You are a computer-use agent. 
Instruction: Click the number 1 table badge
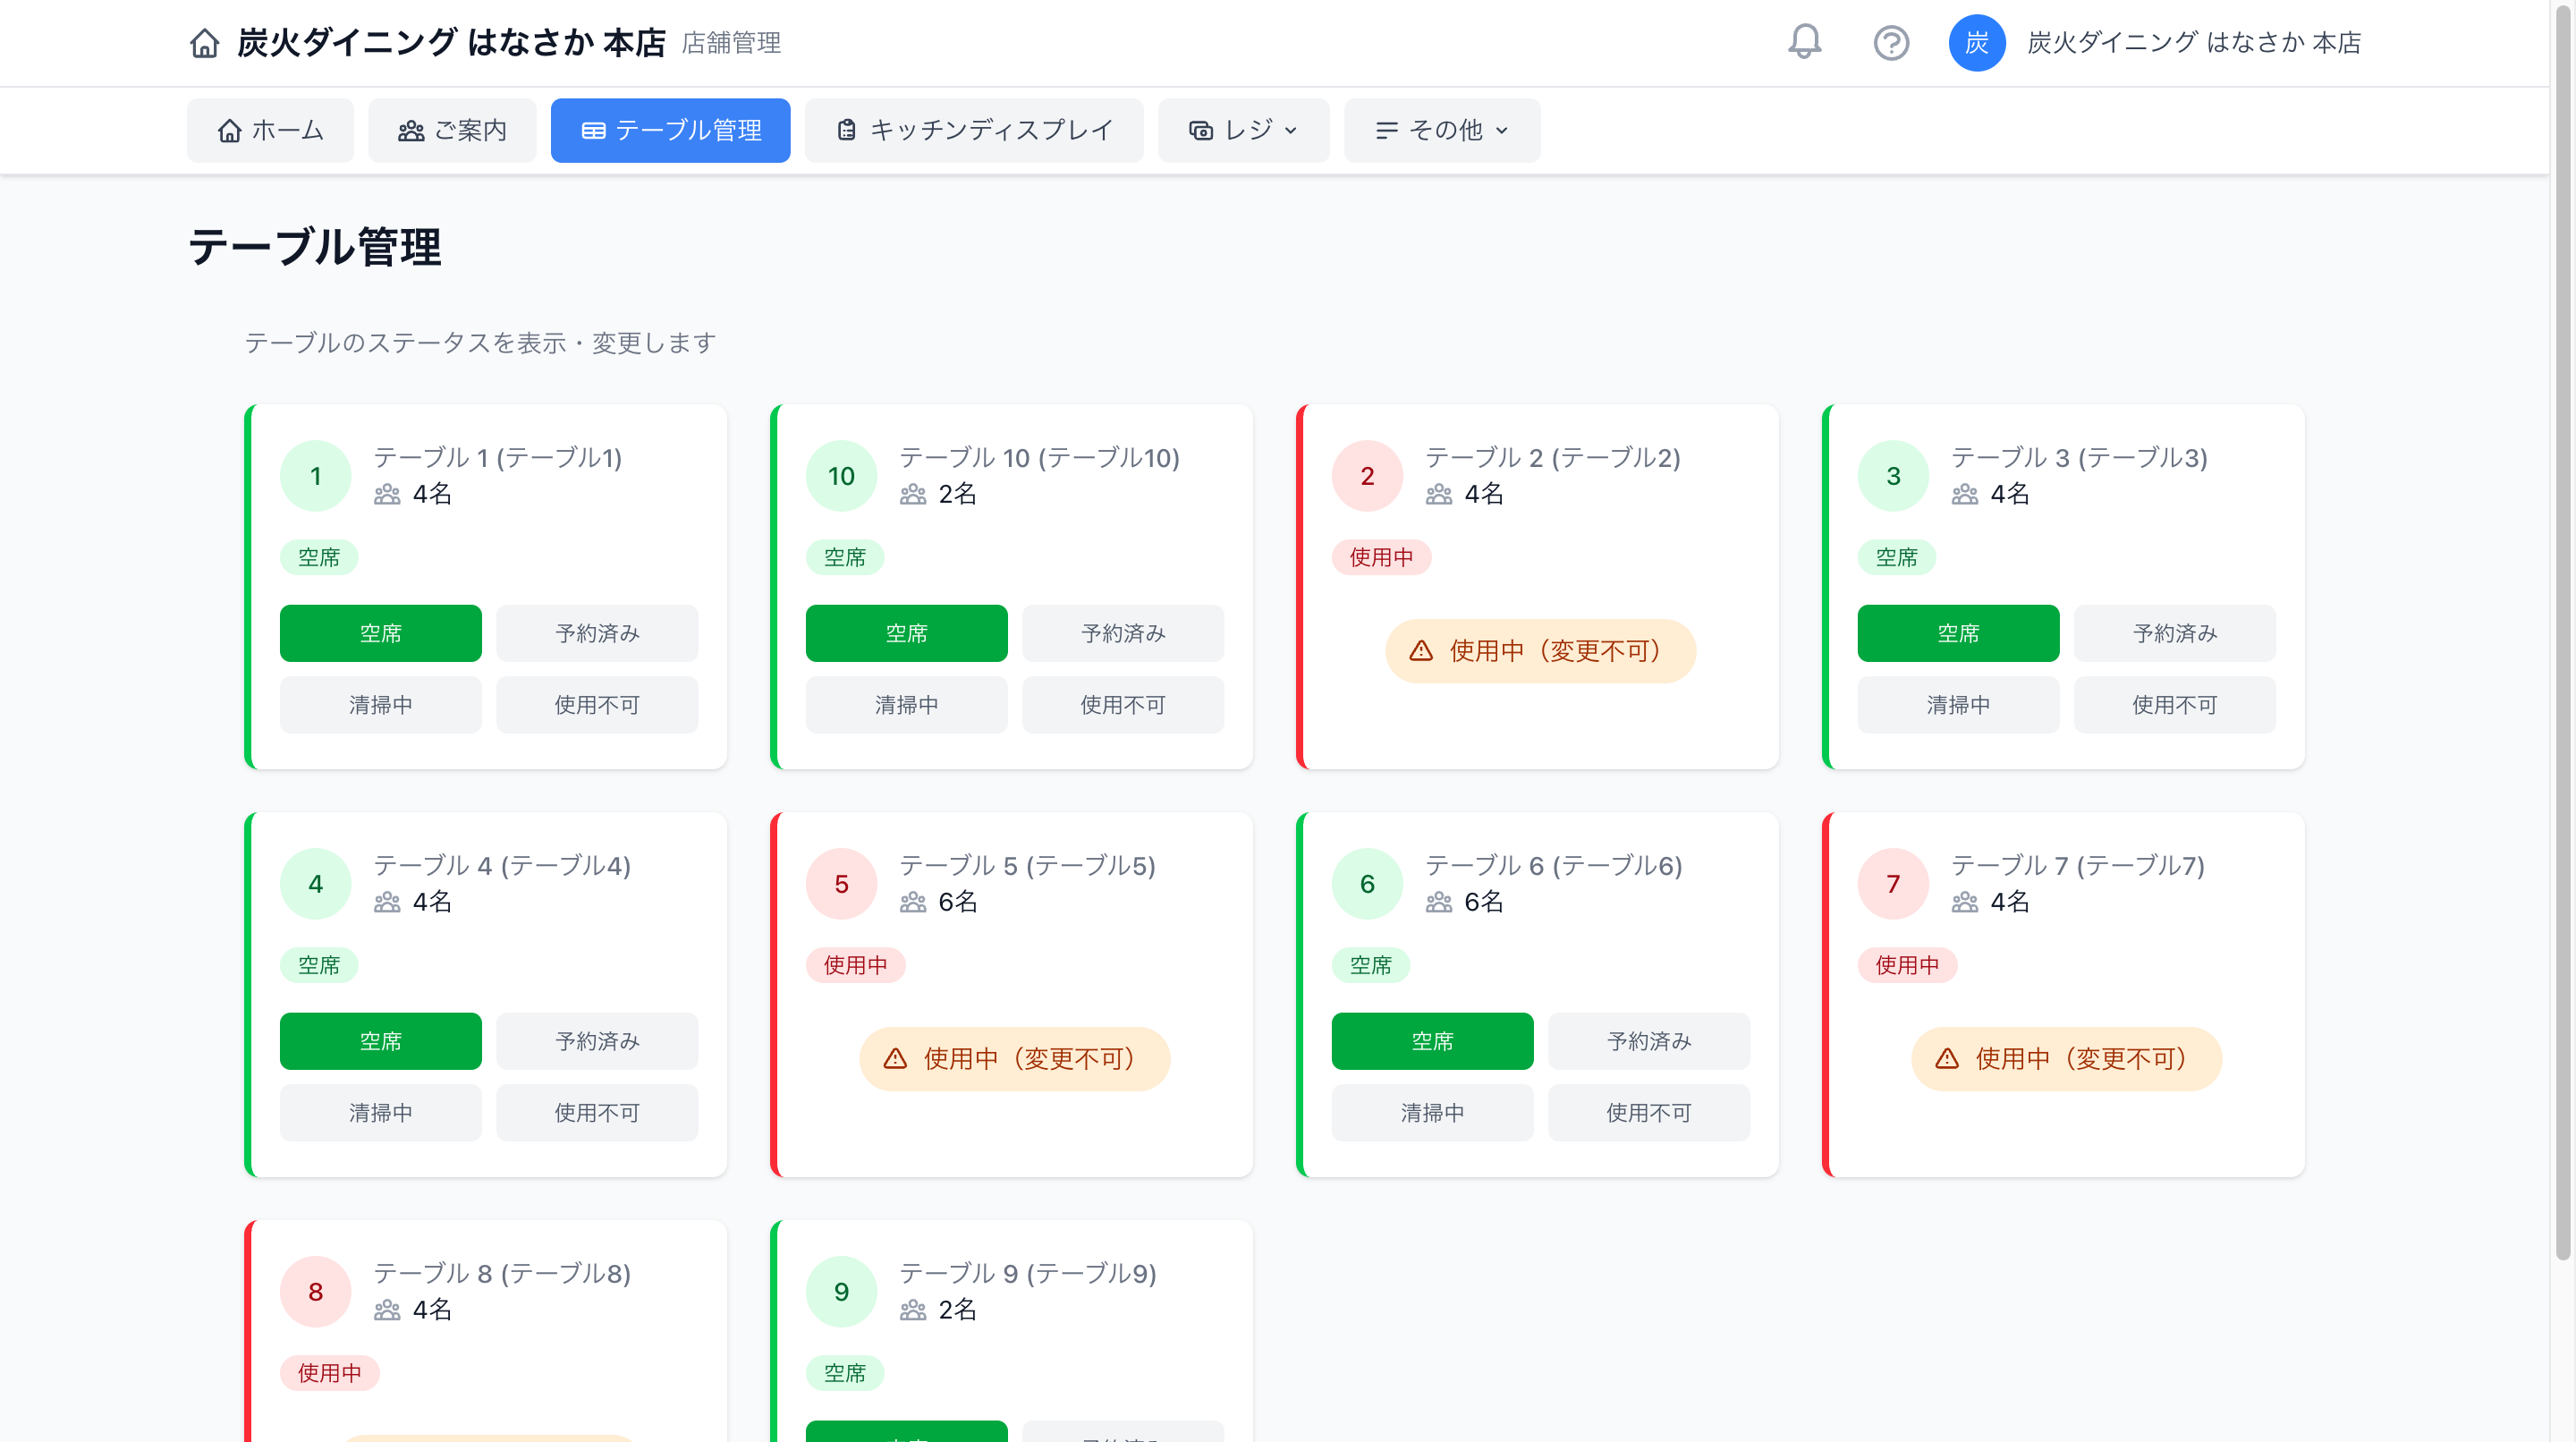click(315, 476)
